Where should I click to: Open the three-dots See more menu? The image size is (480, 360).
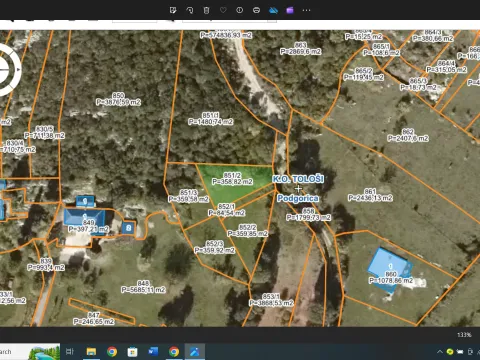306,10
